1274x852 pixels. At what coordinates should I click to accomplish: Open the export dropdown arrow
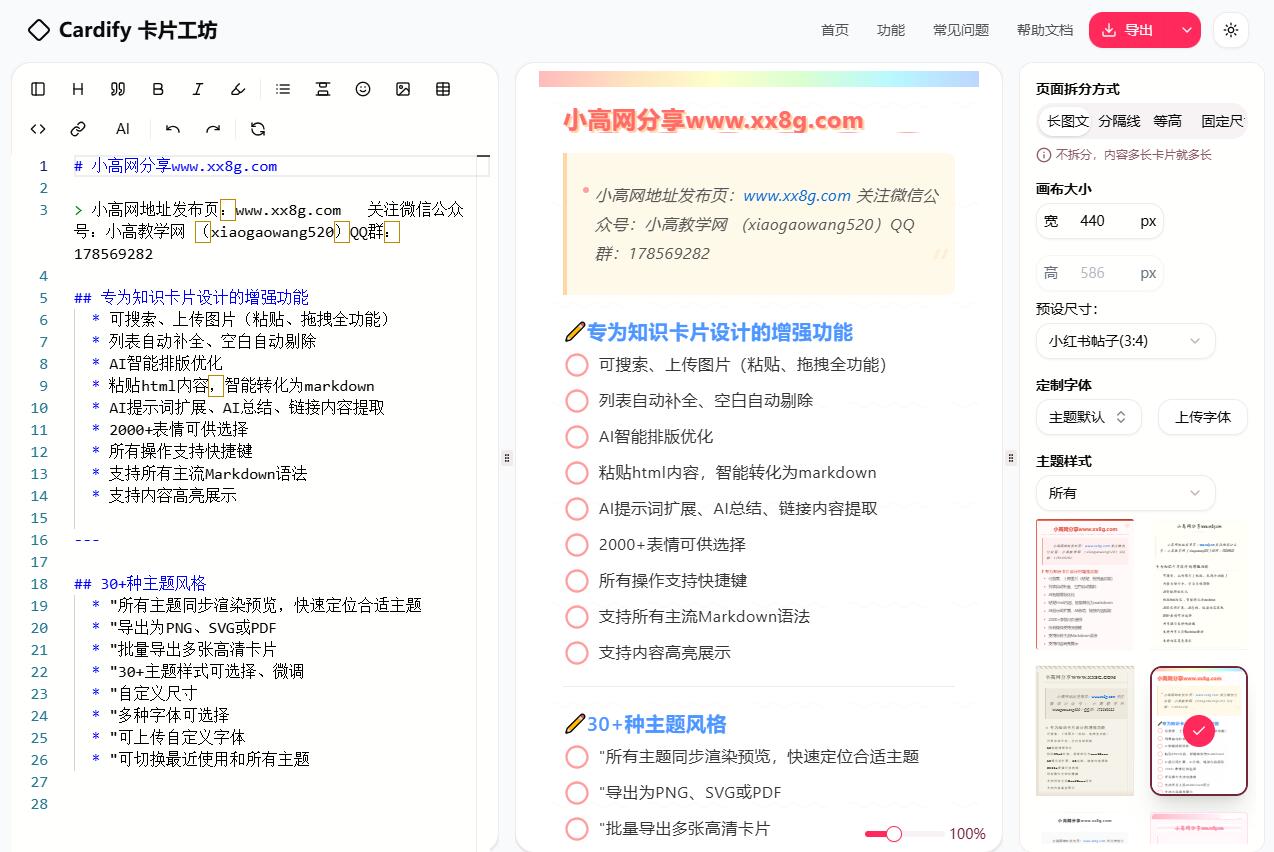(x=1186, y=30)
